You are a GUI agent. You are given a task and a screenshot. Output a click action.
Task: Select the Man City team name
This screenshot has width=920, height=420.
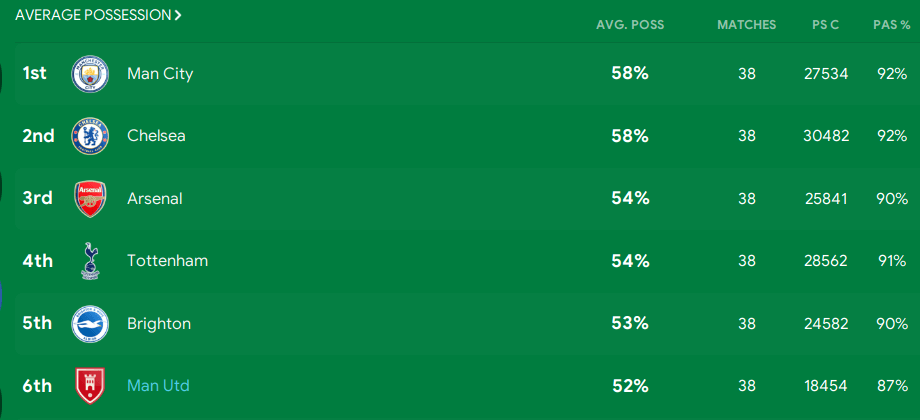[x=160, y=74]
